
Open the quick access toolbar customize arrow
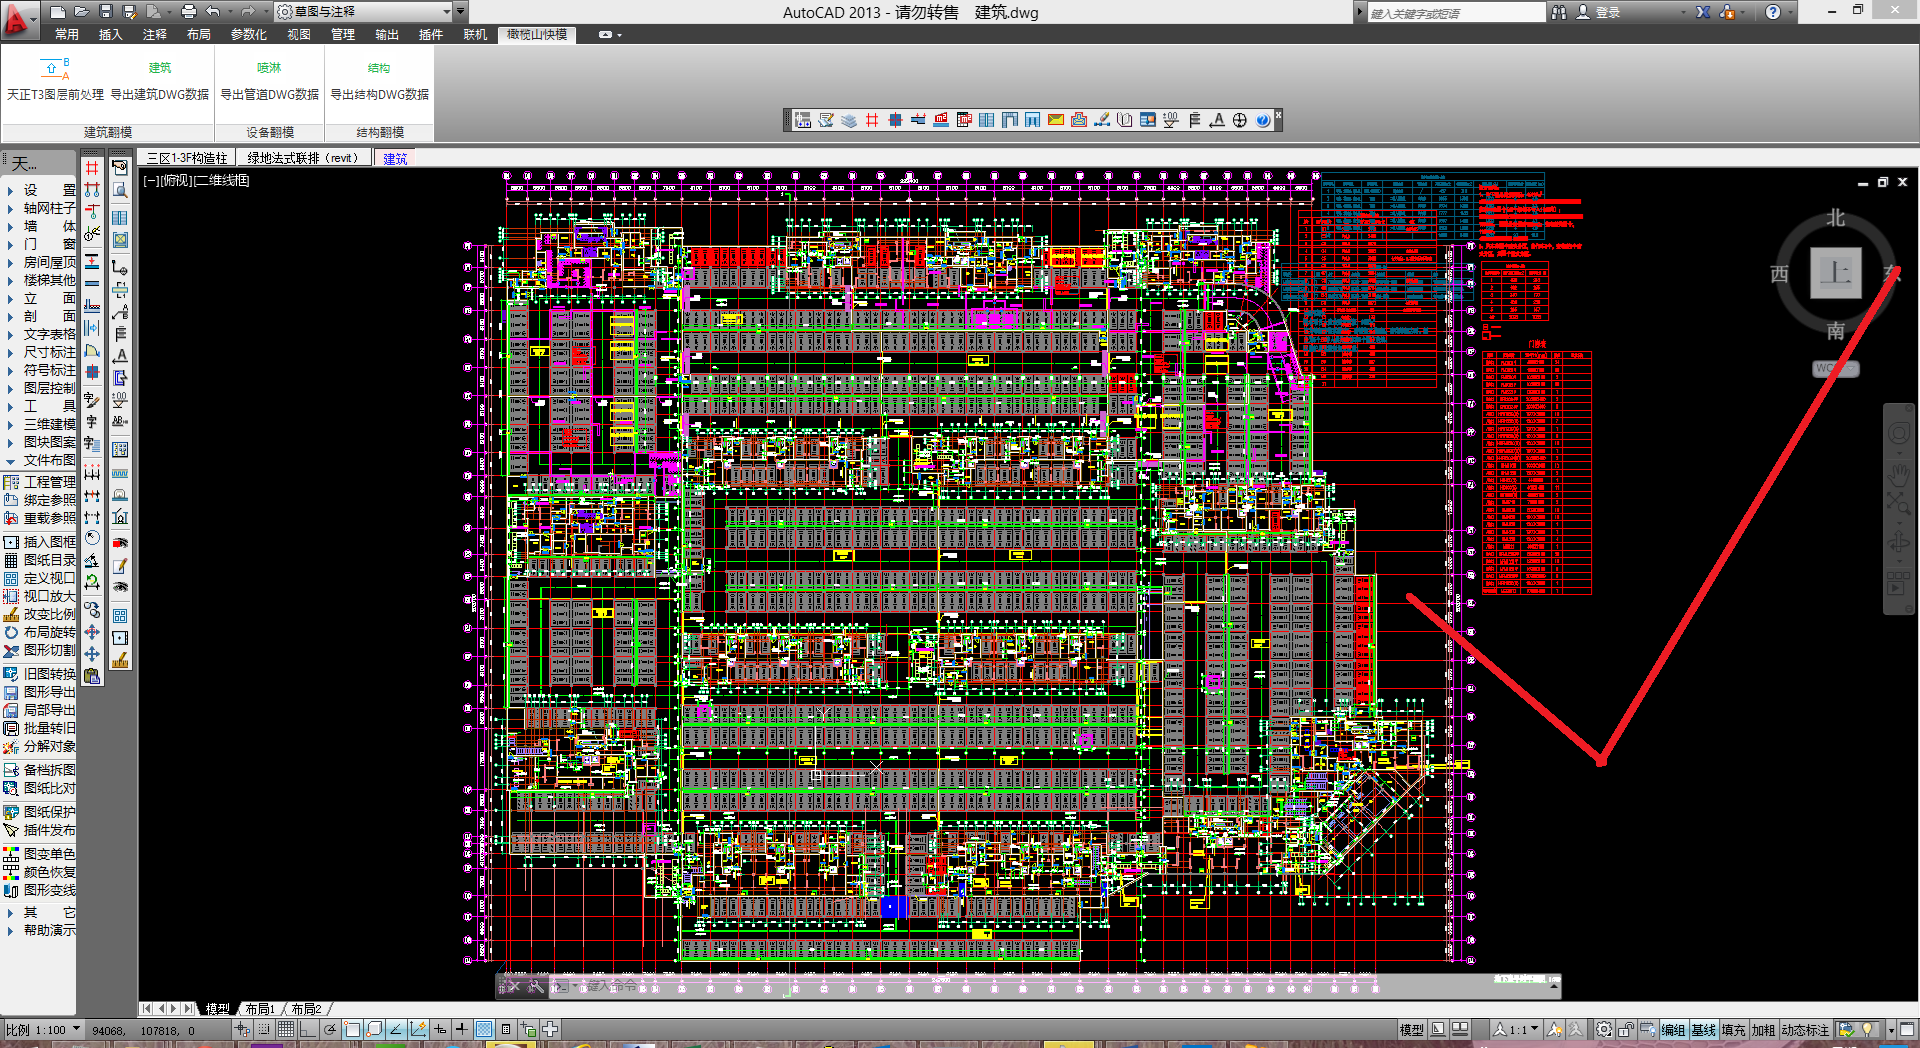[x=461, y=12]
